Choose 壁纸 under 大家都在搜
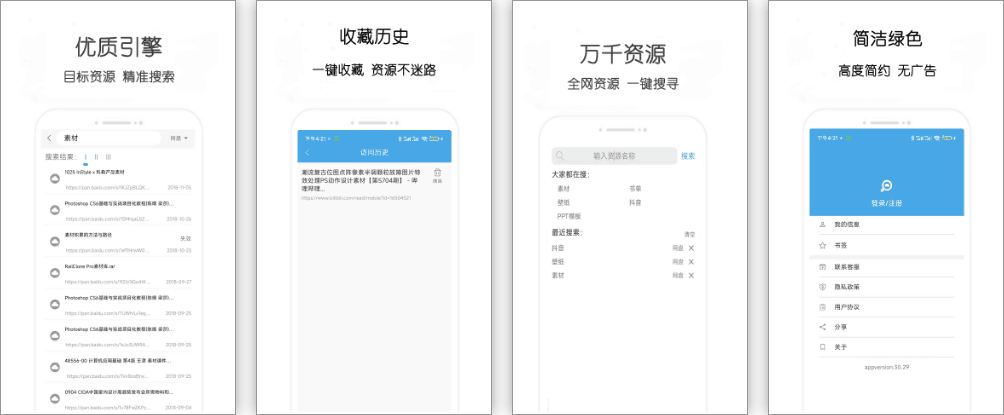Image resolution: width=1004 pixels, height=415 pixels. point(563,202)
